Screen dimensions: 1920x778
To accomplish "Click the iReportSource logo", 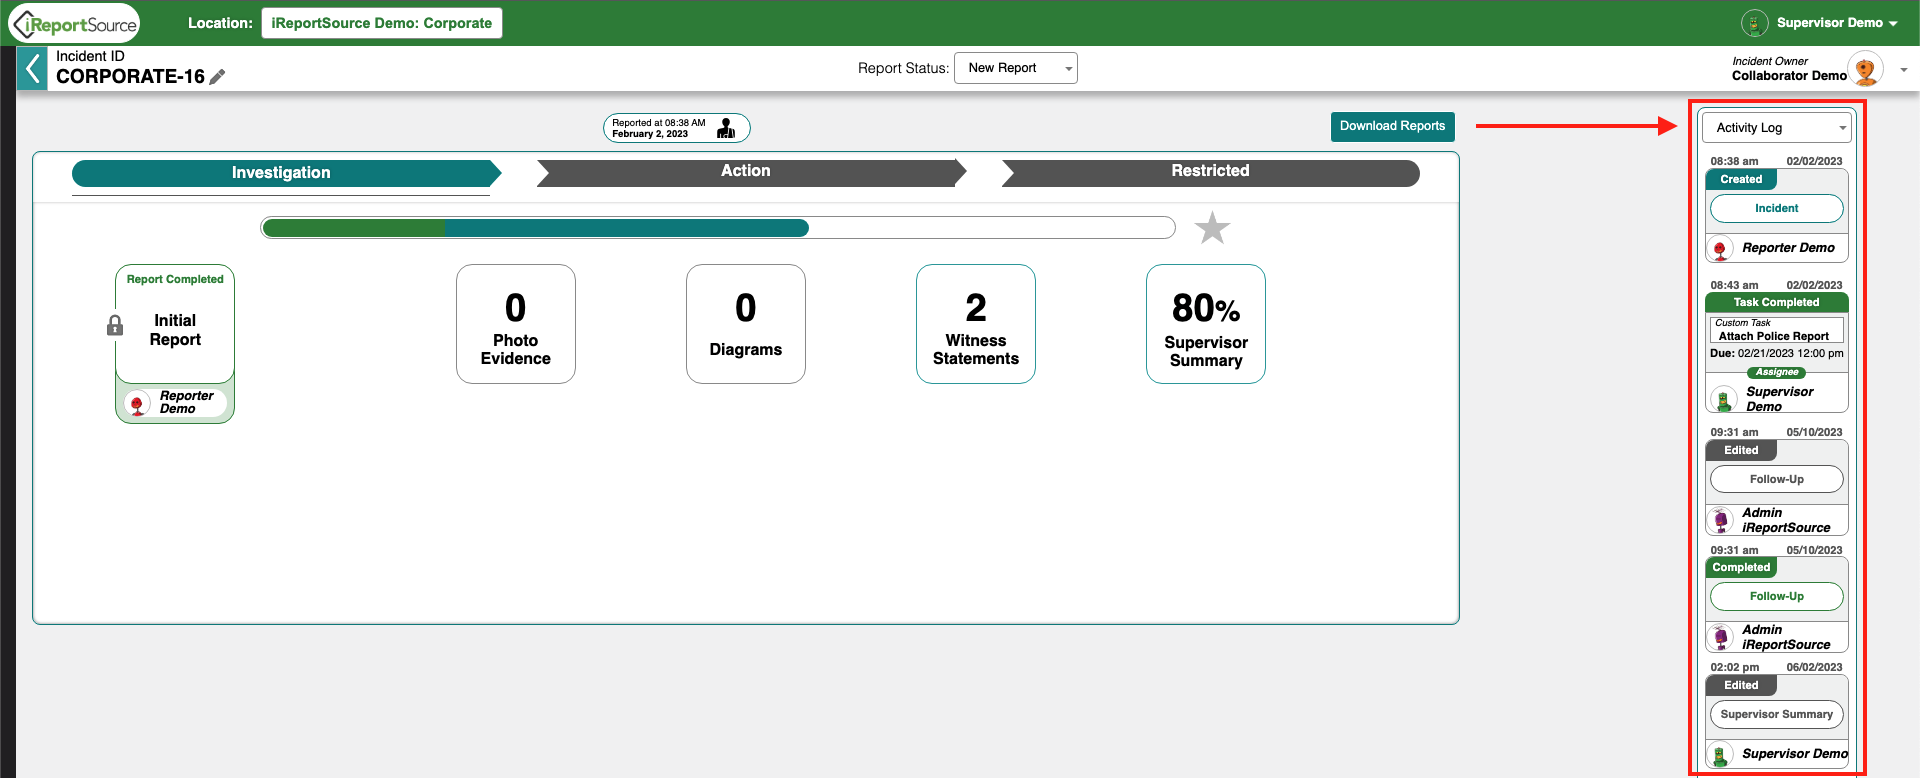I will click(75, 24).
